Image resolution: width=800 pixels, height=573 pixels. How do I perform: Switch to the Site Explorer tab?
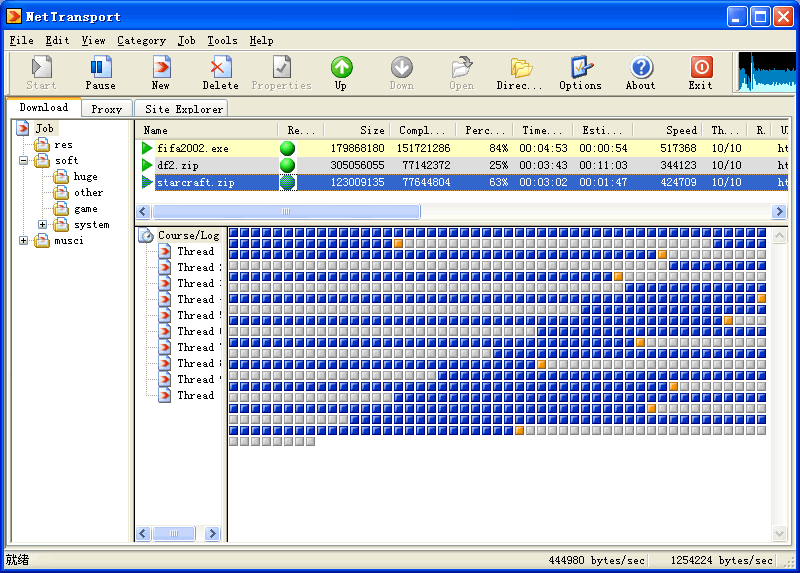(x=184, y=109)
